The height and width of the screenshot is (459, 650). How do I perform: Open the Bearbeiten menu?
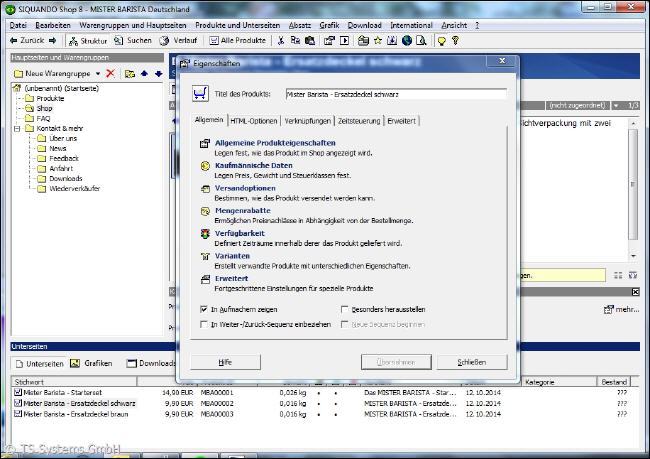point(53,25)
